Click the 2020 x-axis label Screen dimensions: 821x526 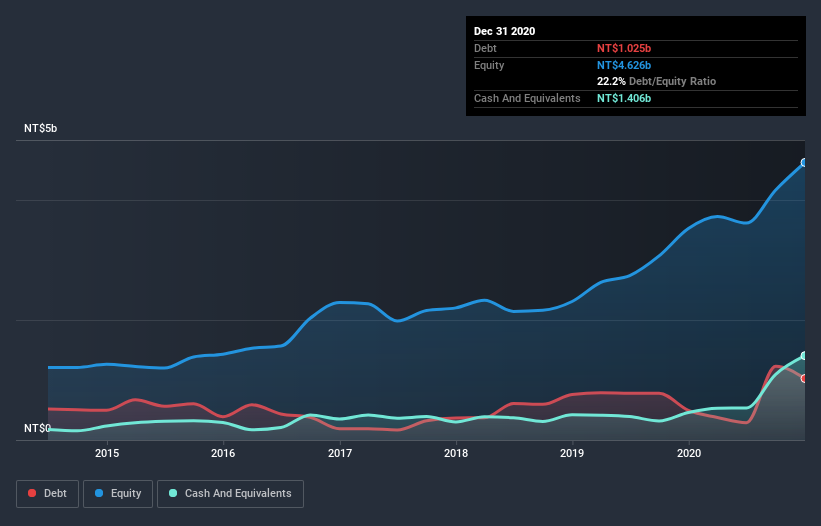click(689, 453)
